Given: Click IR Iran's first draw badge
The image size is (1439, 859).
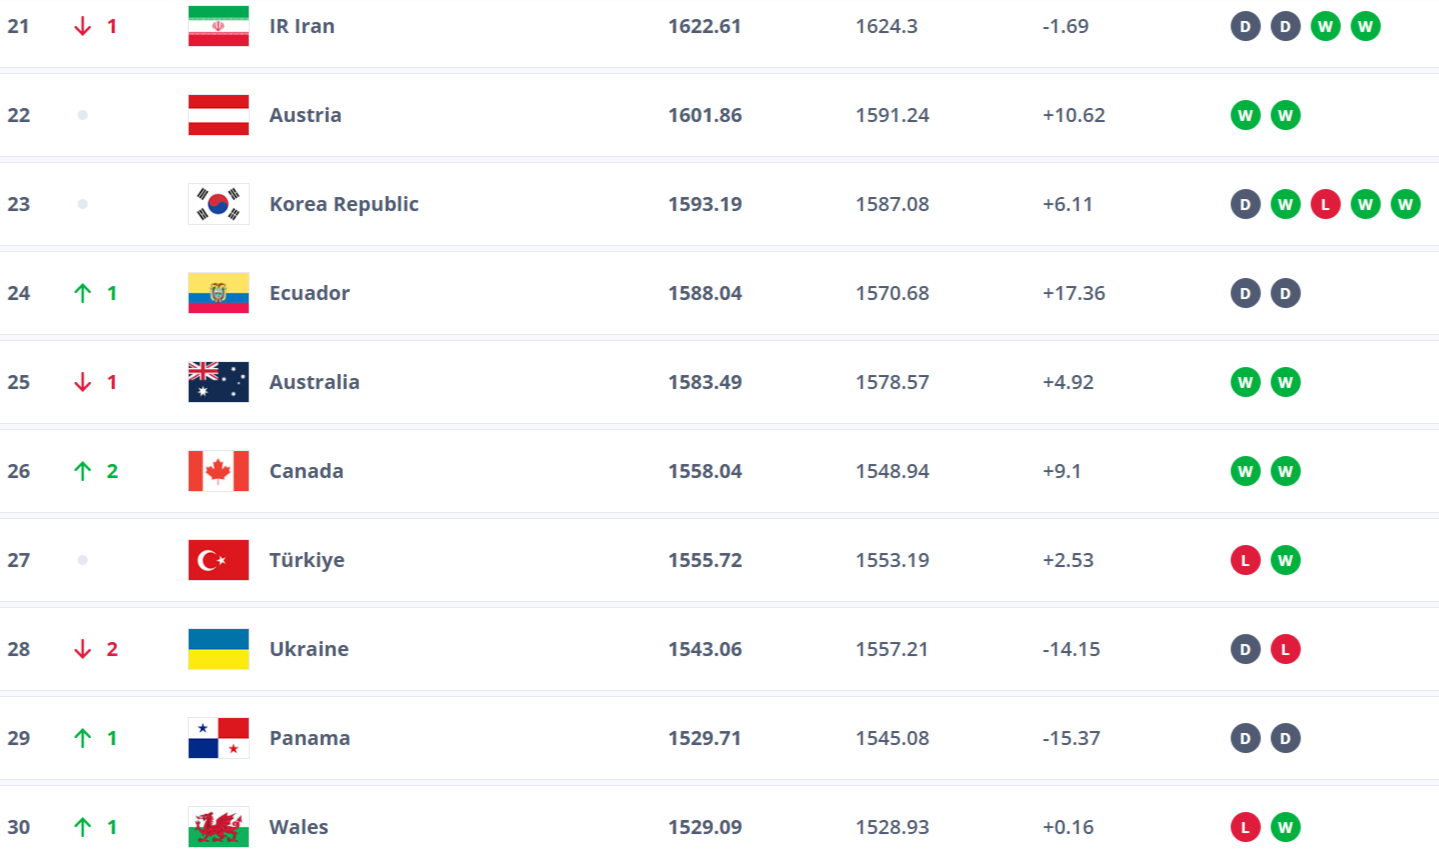Looking at the screenshot, I should click(1245, 27).
